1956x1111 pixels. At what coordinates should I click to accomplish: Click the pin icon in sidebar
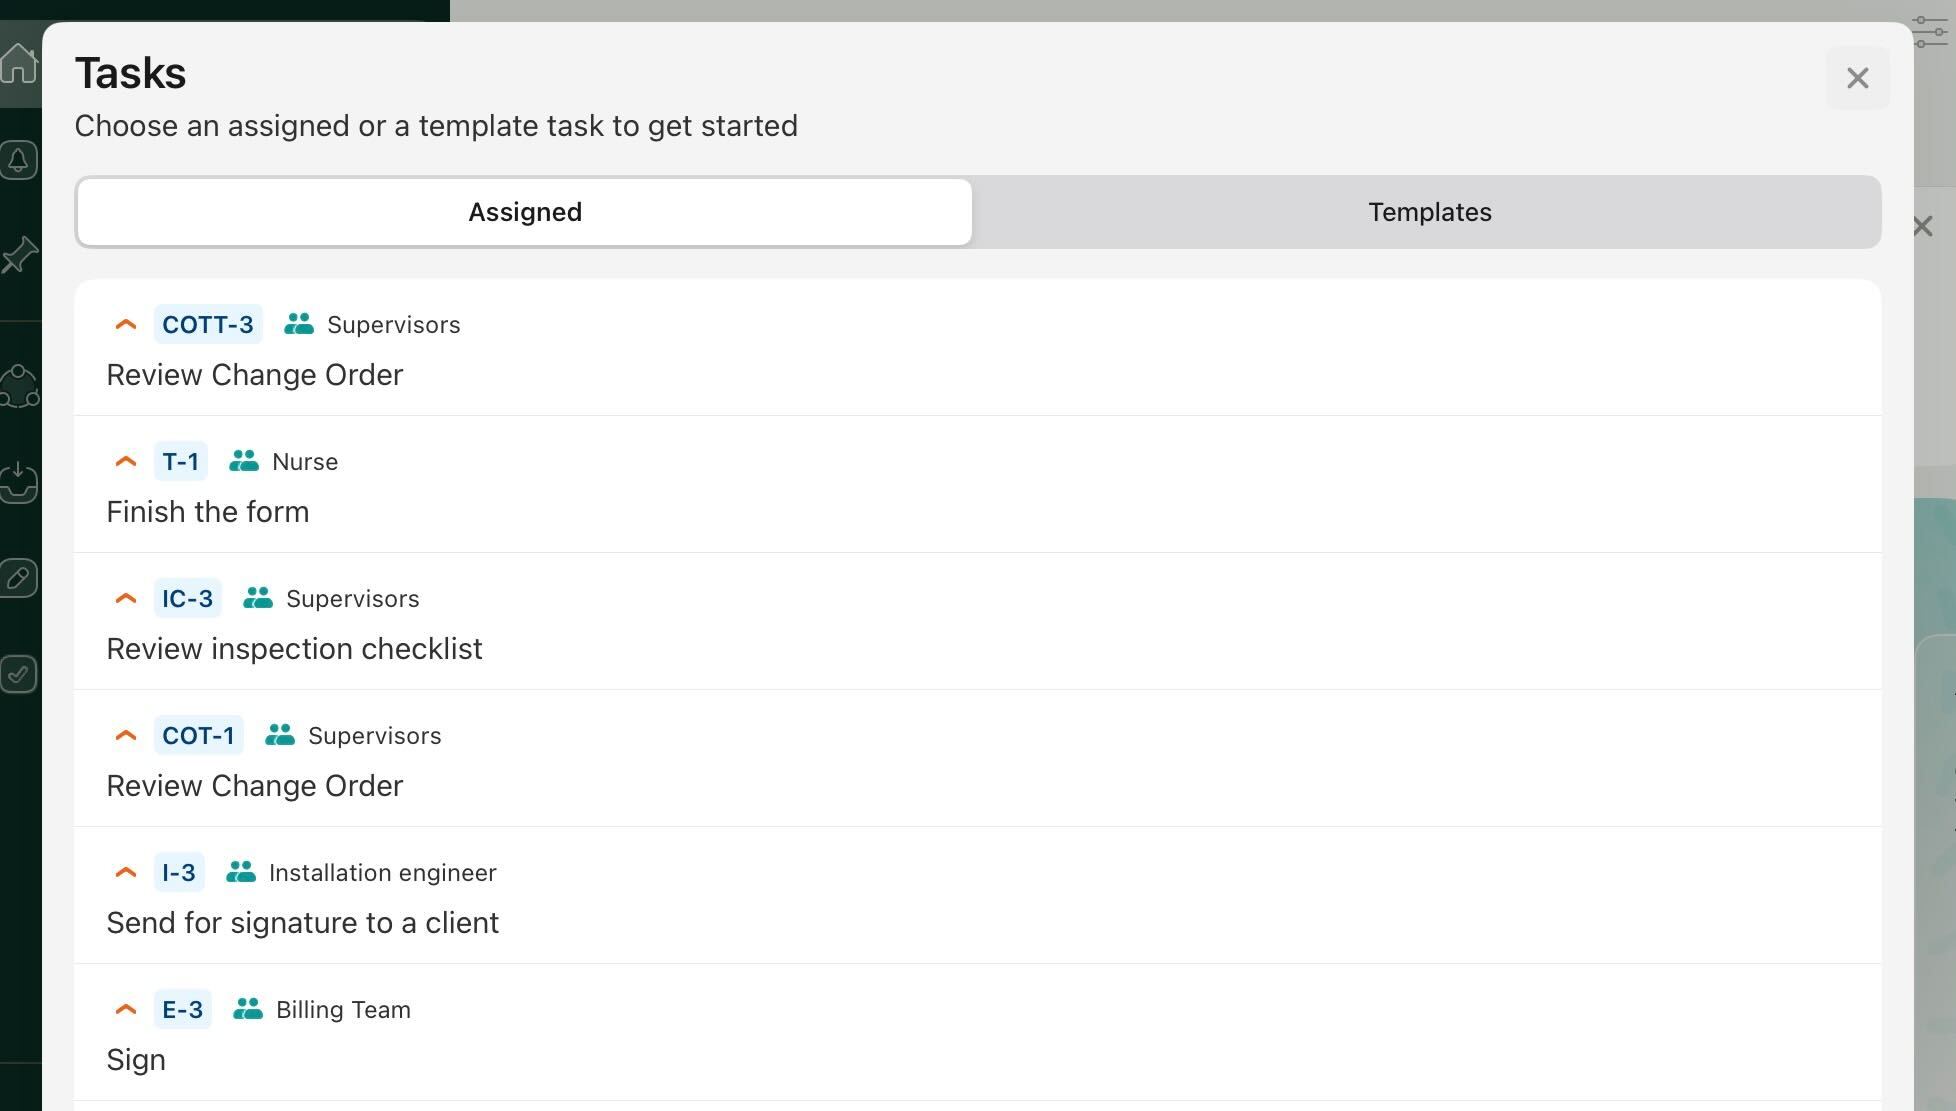pos(19,255)
